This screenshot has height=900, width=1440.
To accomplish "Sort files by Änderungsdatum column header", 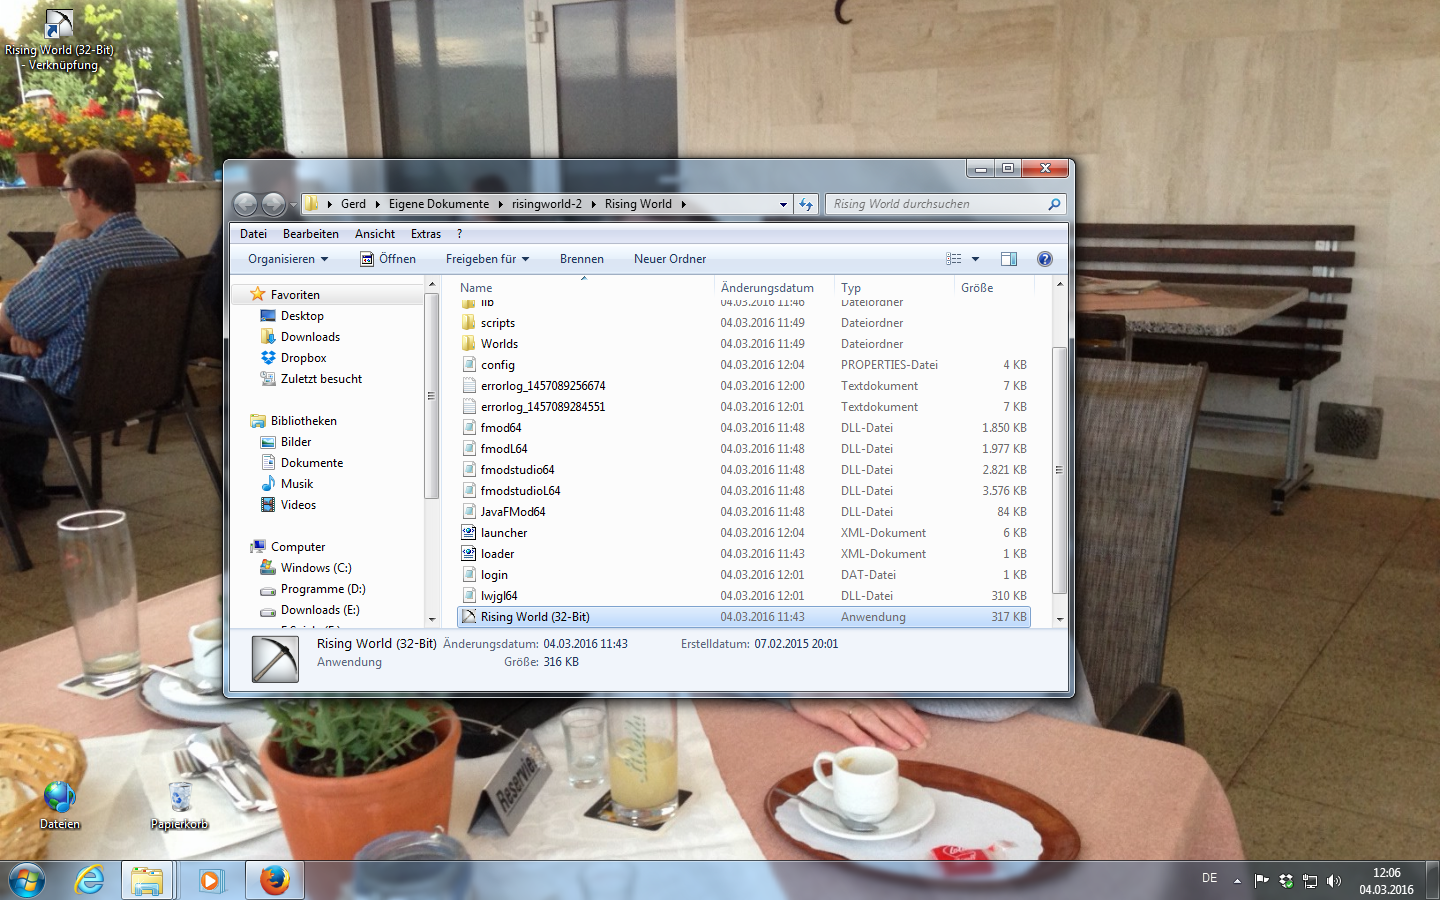I will coord(767,288).
